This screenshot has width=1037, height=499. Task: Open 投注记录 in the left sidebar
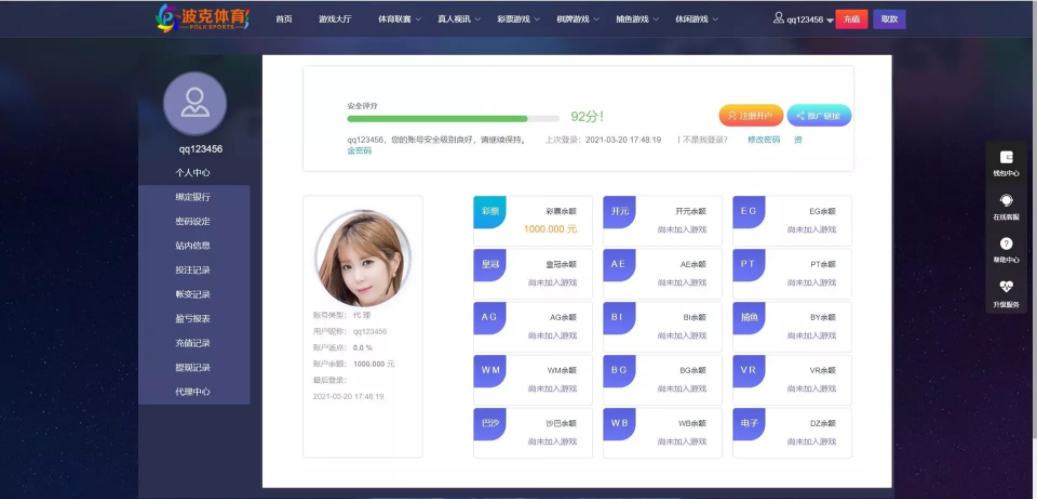click(193, 270)
